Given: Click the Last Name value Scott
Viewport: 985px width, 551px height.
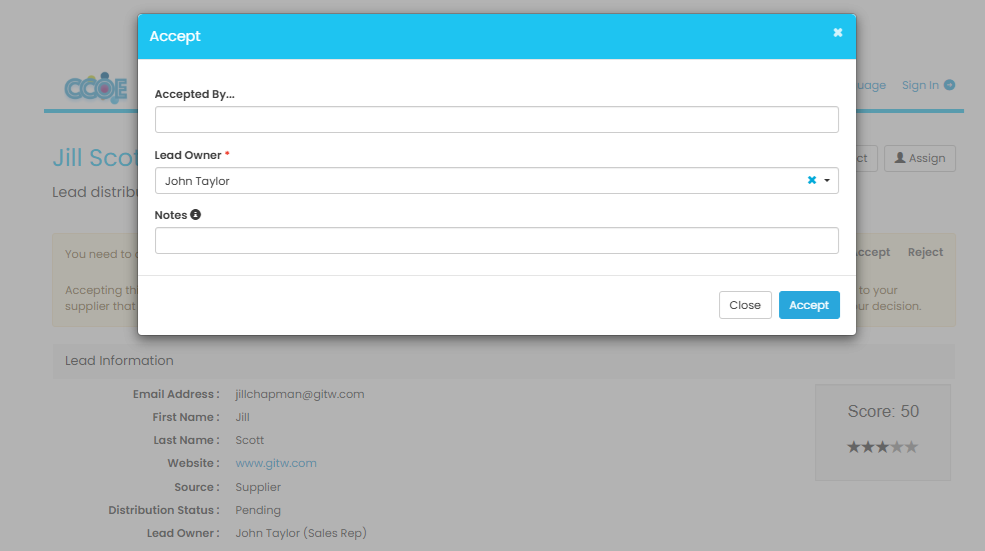Looking at the screenshot, I should (x=249, y=440).
